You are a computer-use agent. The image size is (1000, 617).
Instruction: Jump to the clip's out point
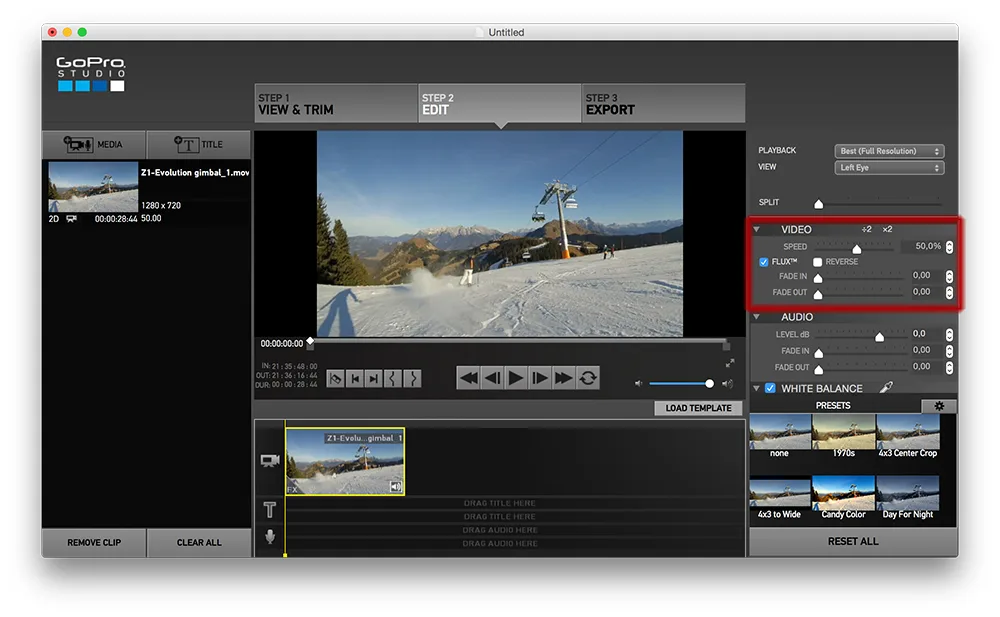click(374, 378)
